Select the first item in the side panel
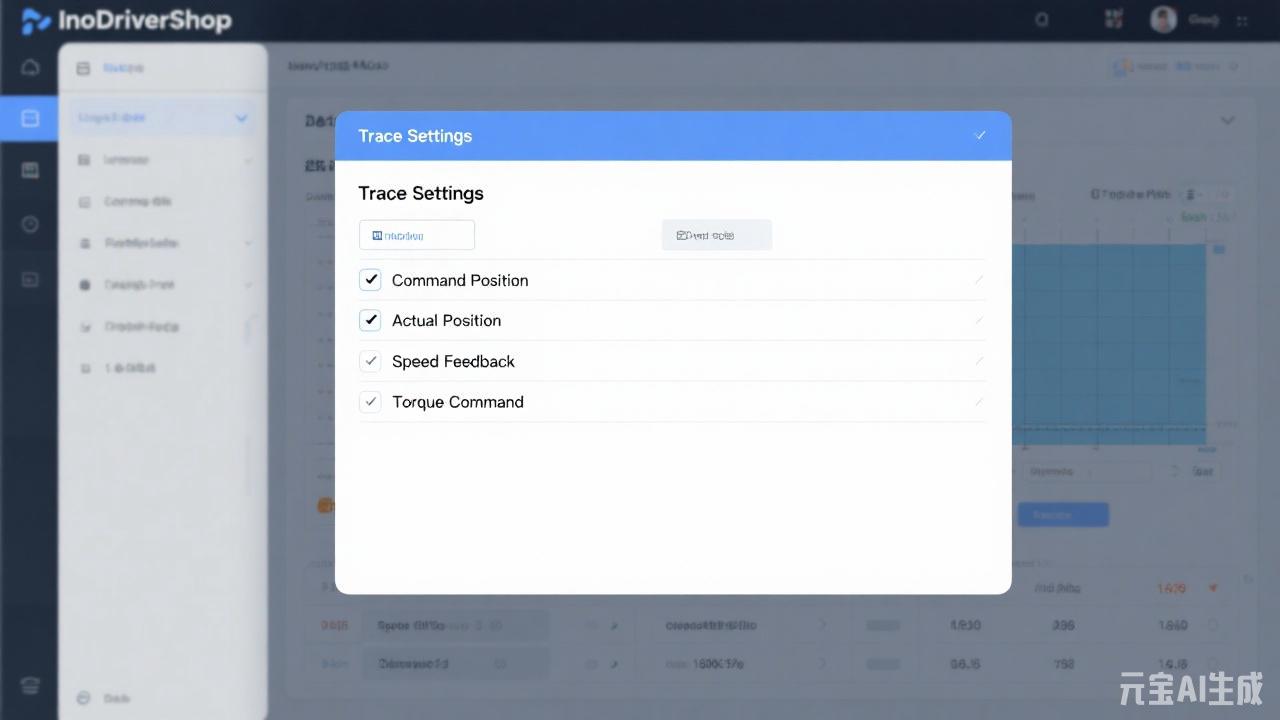This screenshot has width=1280, height=720. (x=123, y=68)
